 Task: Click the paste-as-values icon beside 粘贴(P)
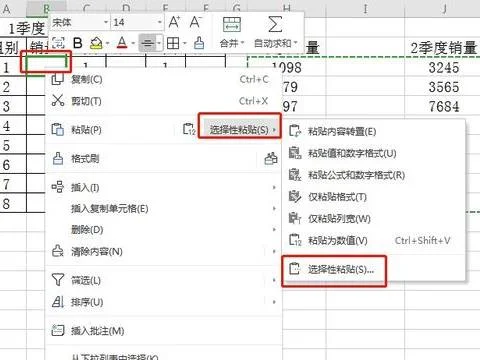point(189,129)
